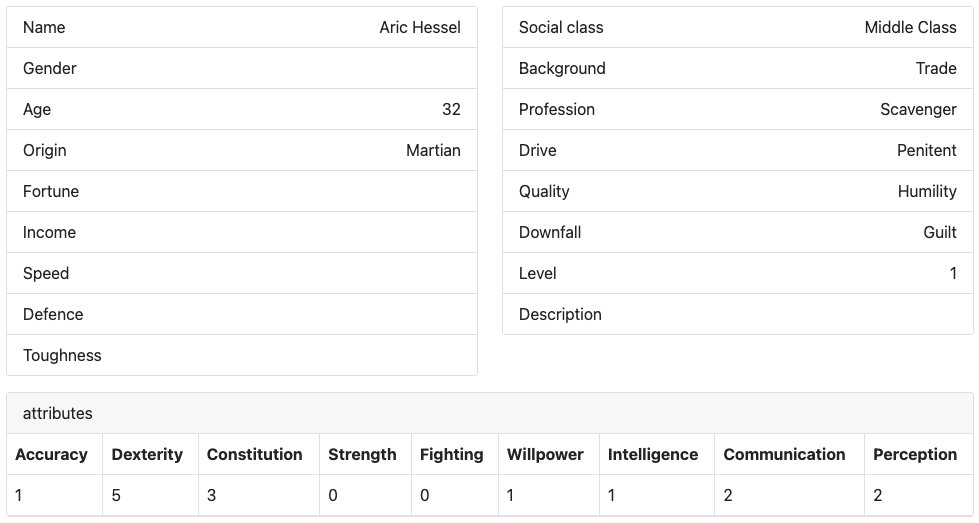Viewport: 979px width, 523px height.
Task: Click the Perception value cell 2
Action: 915,495
